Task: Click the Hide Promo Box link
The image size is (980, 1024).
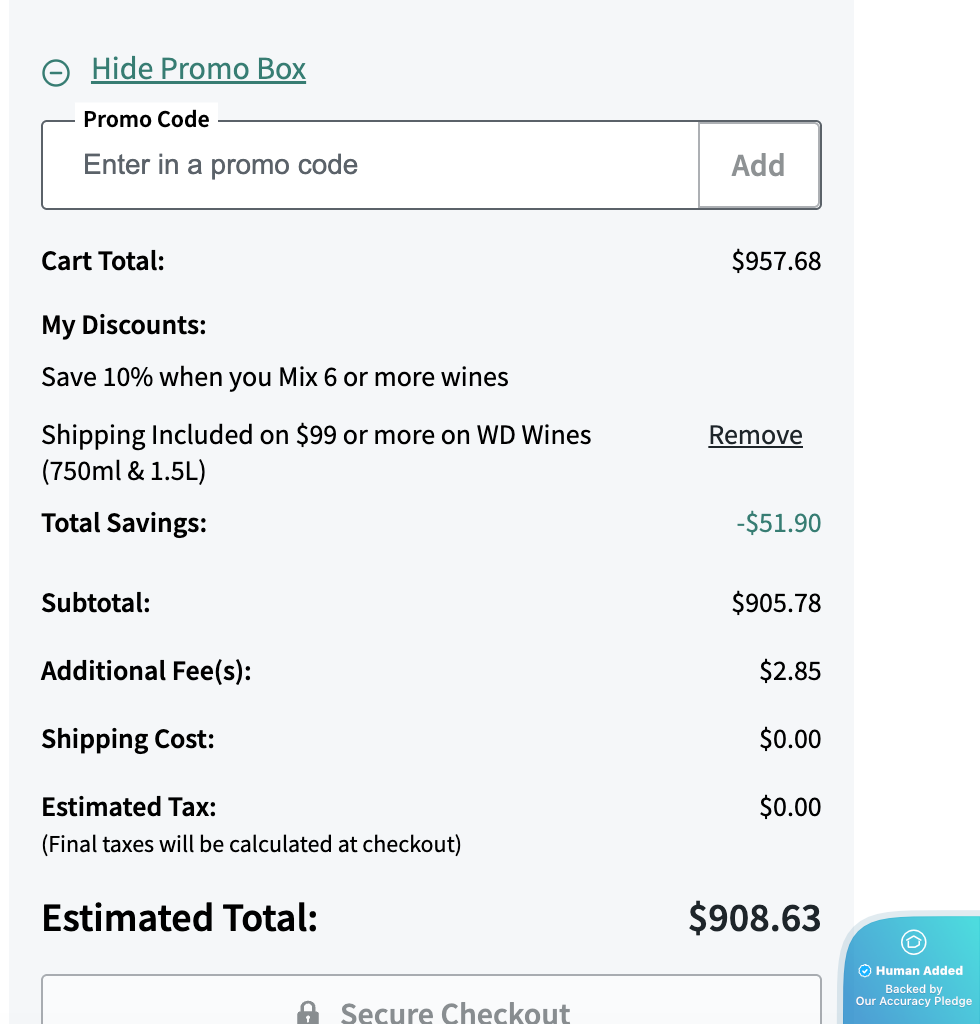Action: (x=198, y=69)
